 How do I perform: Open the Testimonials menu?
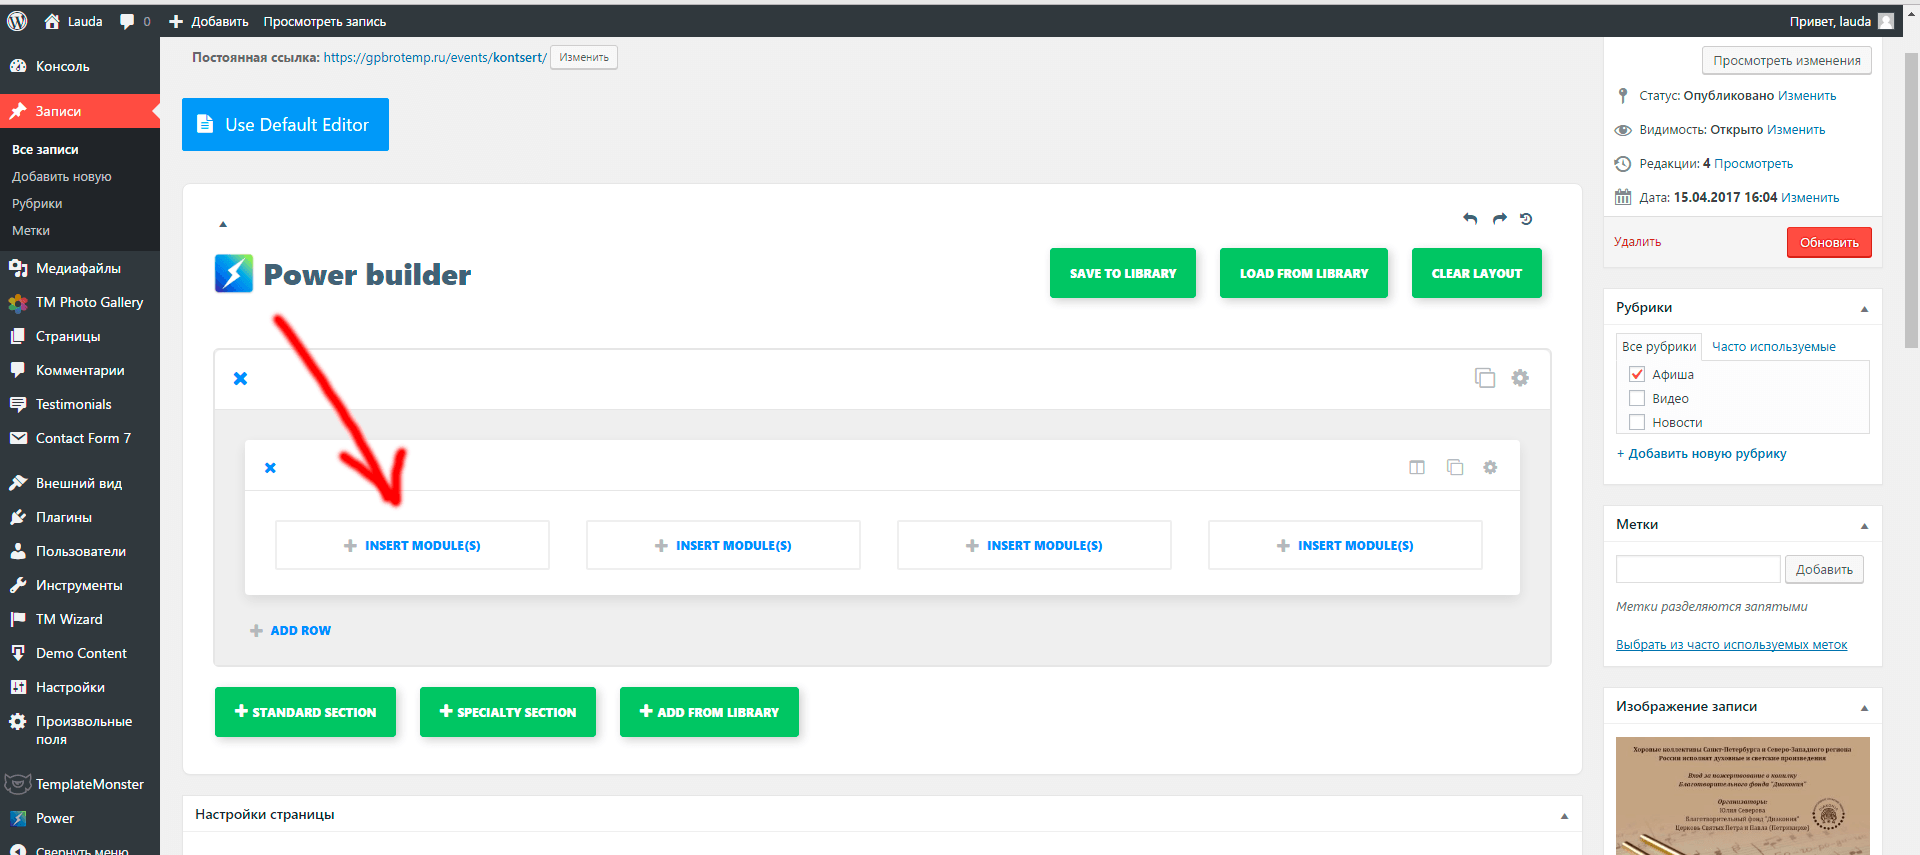click(x=80, y=404)
